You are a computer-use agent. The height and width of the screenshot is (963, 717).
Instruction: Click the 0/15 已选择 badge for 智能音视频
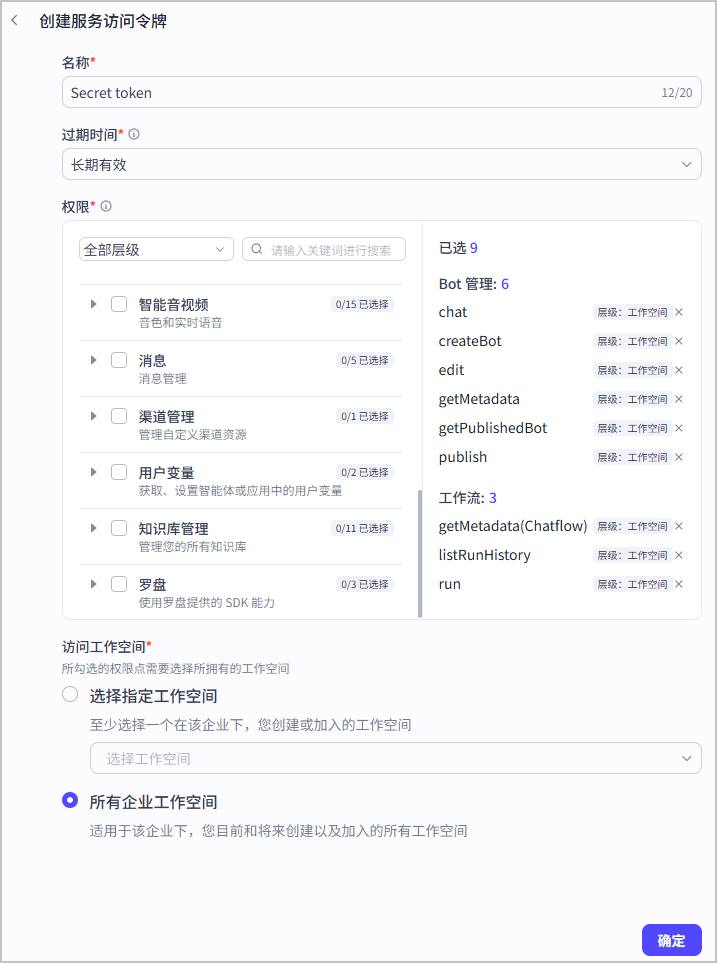point(362,304)
